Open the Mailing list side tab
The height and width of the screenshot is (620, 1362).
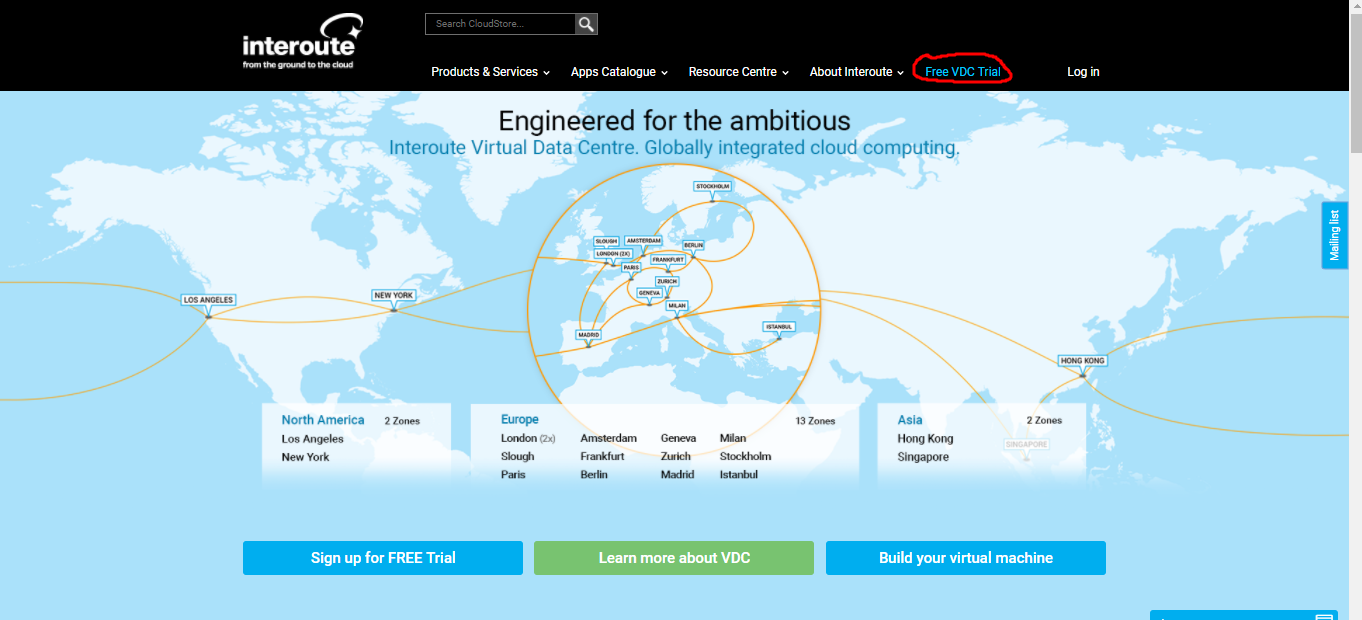[x=1334, y=235]
